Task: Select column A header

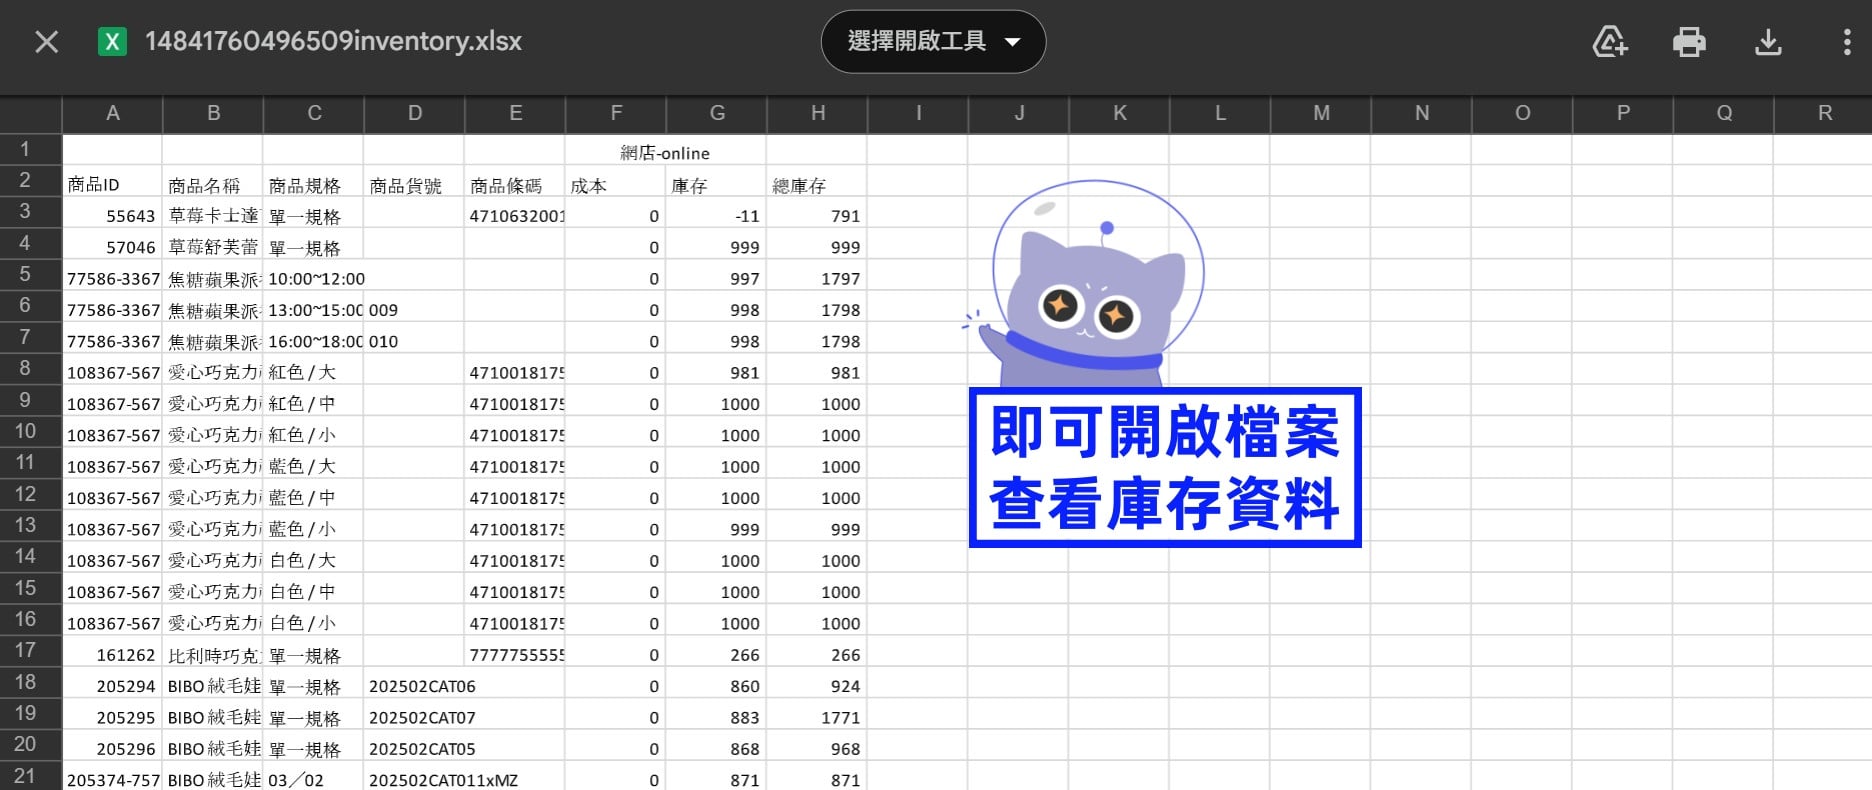Action: [x=113, y=114]
